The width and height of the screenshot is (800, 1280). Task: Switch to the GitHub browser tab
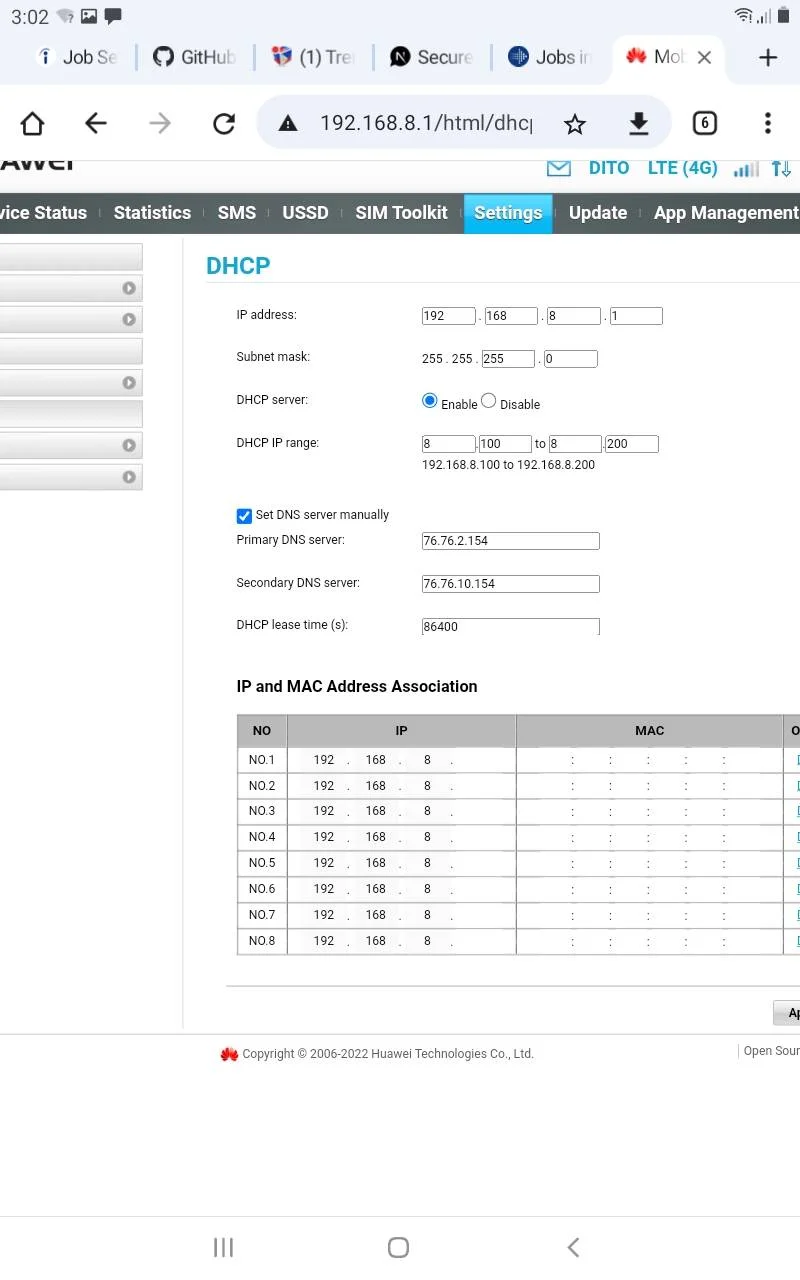(x=195, y=57)
